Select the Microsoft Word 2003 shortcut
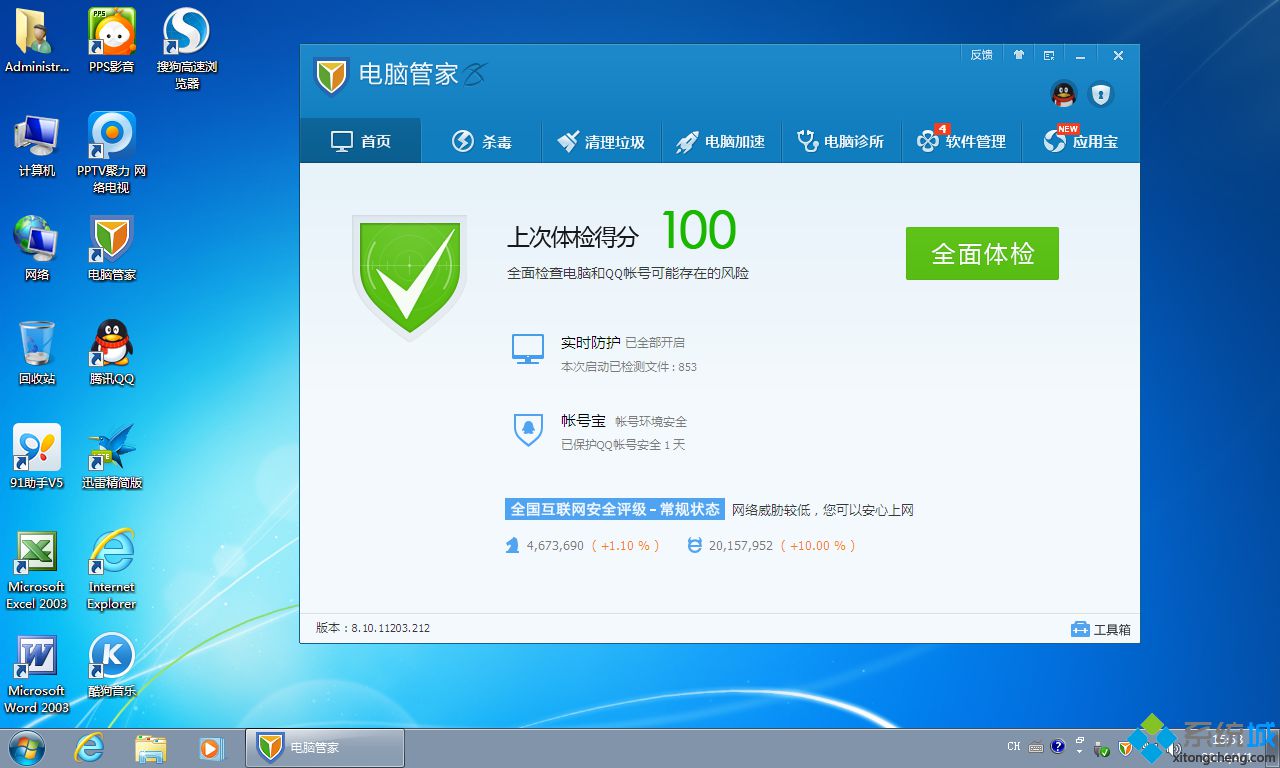The image size is (1280, 768). pyautogui.click(x=37, y=674)
